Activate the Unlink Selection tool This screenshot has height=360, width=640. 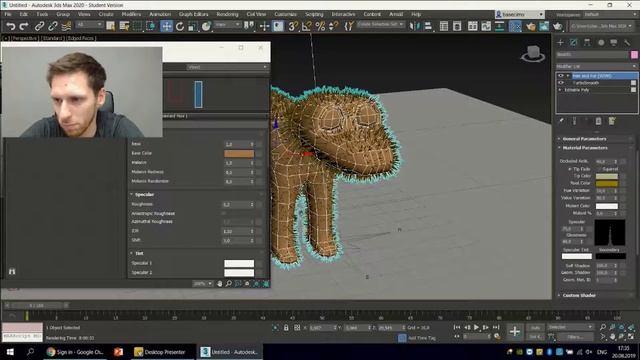pos(53,27)
